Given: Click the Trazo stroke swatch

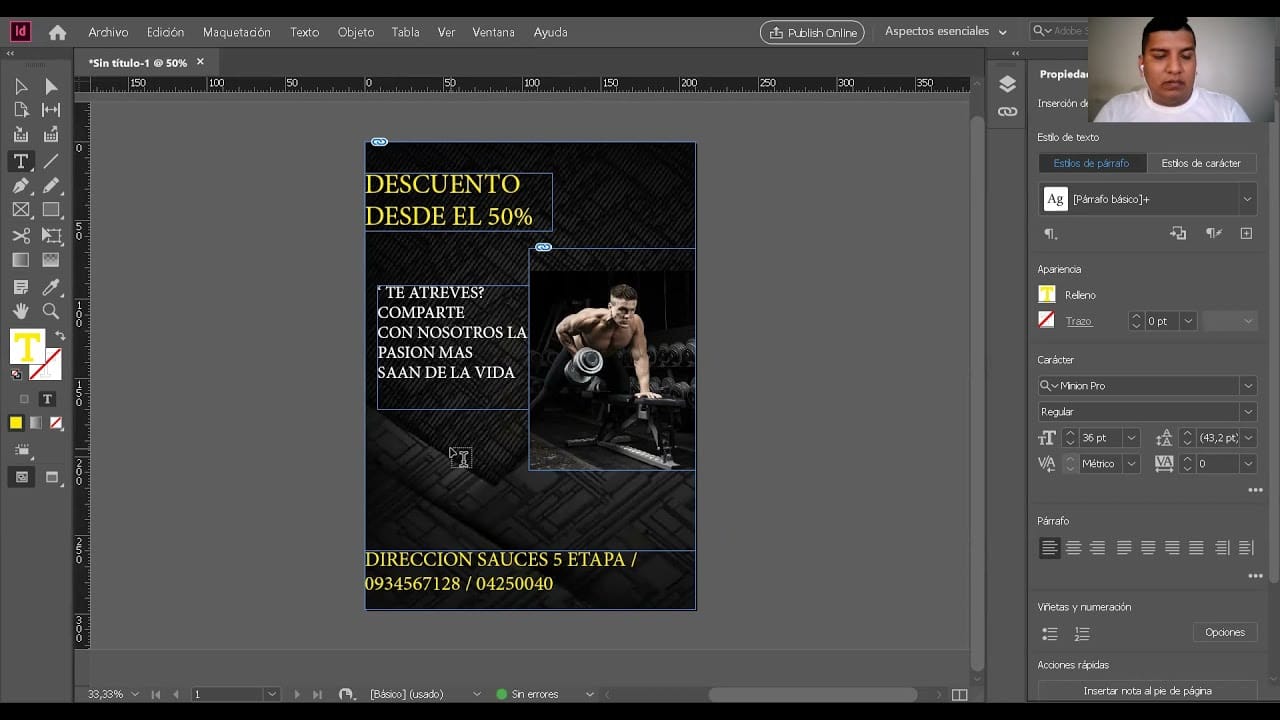Looking at the screenshot, I should 1047,321.
